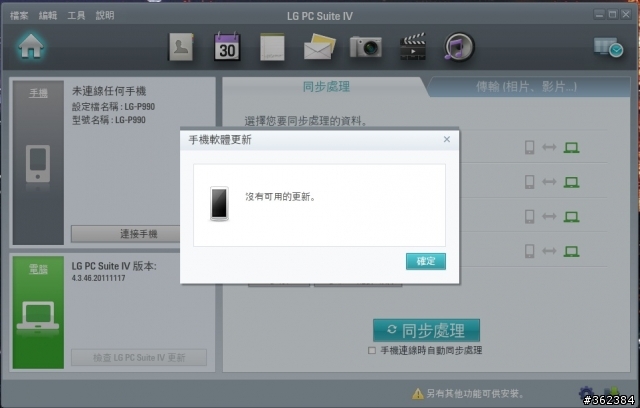Start sync with 同步處理 button
This screenshot has height=408, width=640.
pyautogui.click(x=426, y=330)
